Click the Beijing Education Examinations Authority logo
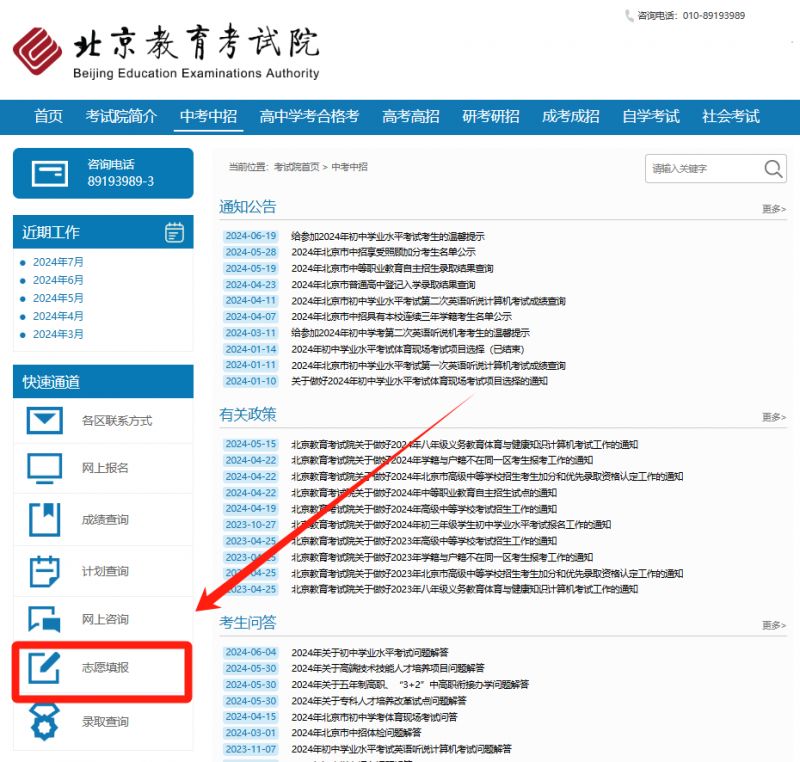800x762 pixels. 166,52
